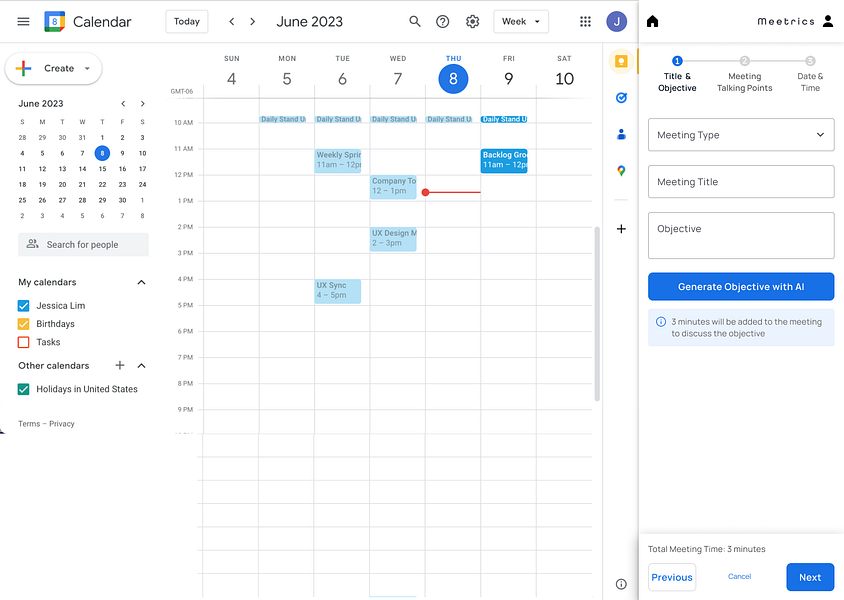Select date 8 highlighted in mini calendar
This screenshot has width=844, height=600.
point(102,153)
